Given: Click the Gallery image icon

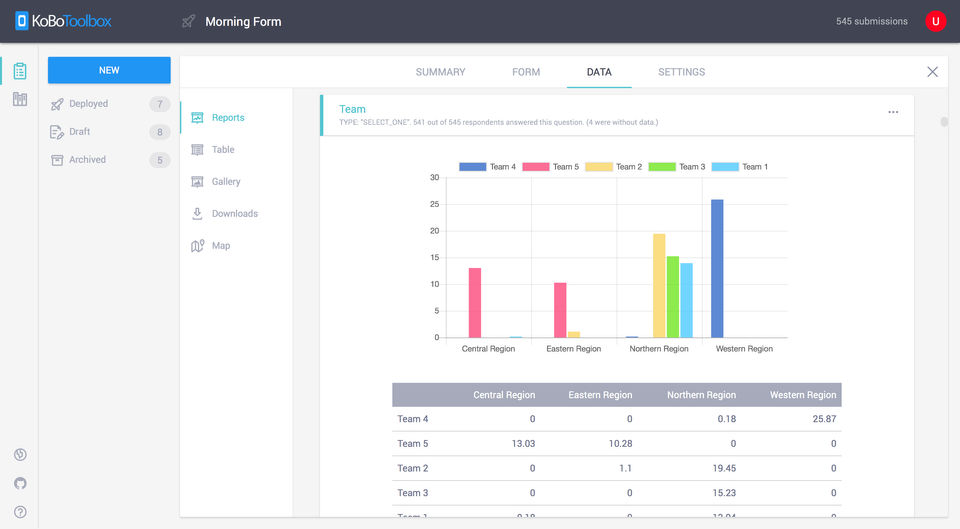Looking at the screenshot, I should (197, 182).
